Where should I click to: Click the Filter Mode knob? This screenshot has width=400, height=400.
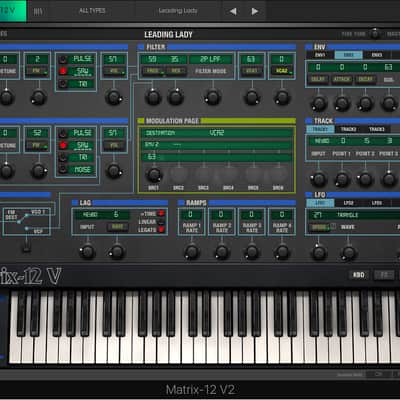(x=213, y=97)
